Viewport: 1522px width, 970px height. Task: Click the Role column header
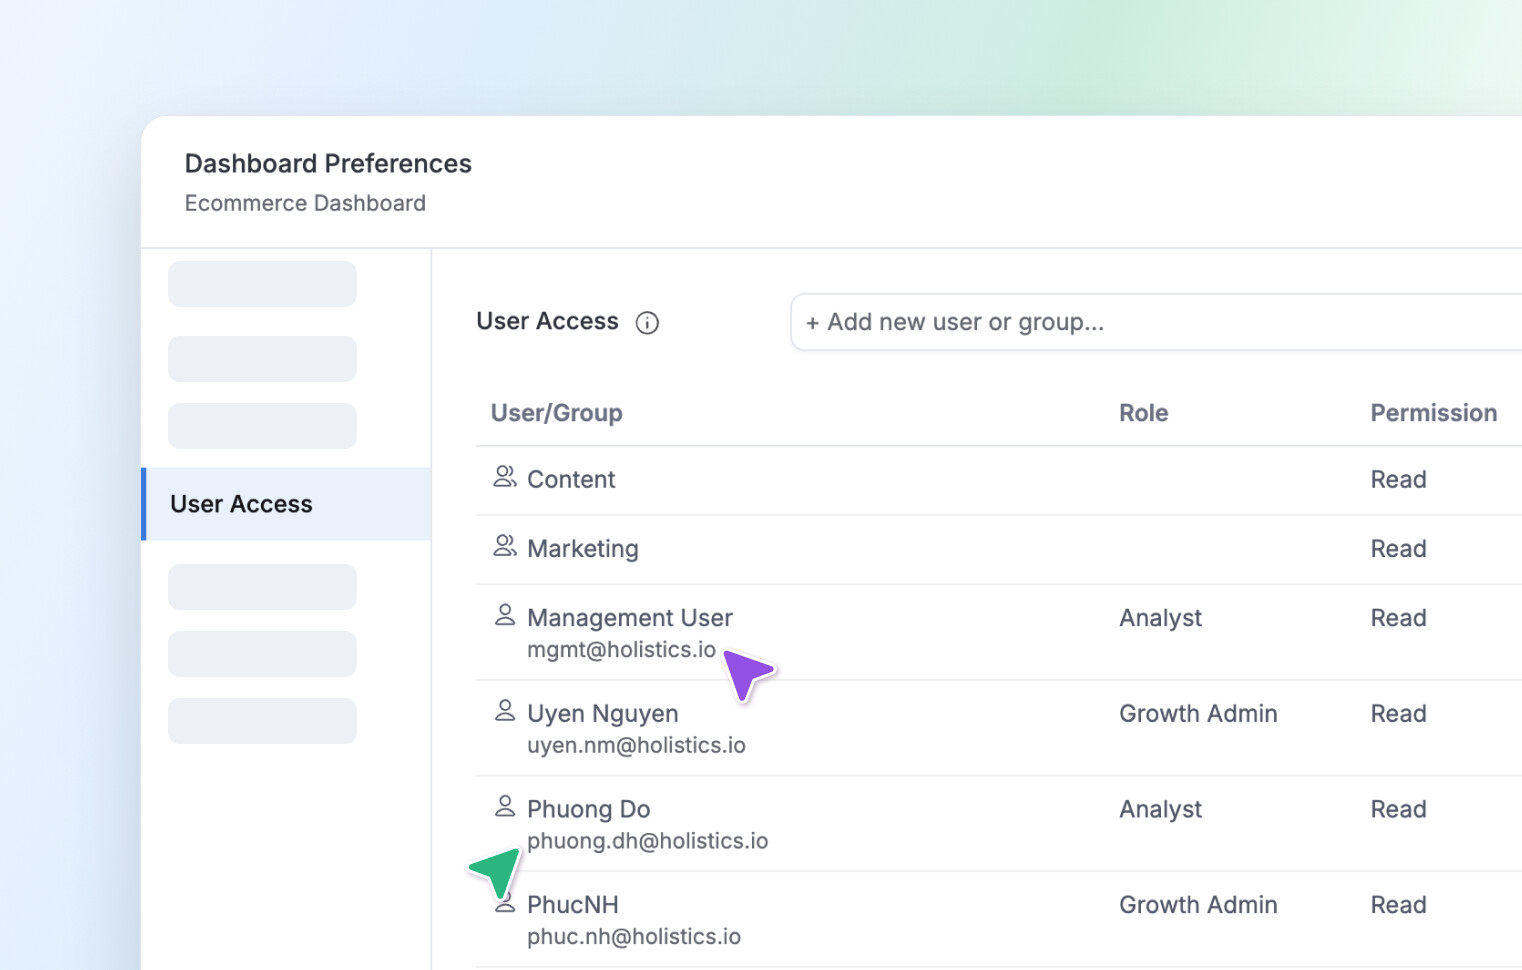[x=1143, y=413]
